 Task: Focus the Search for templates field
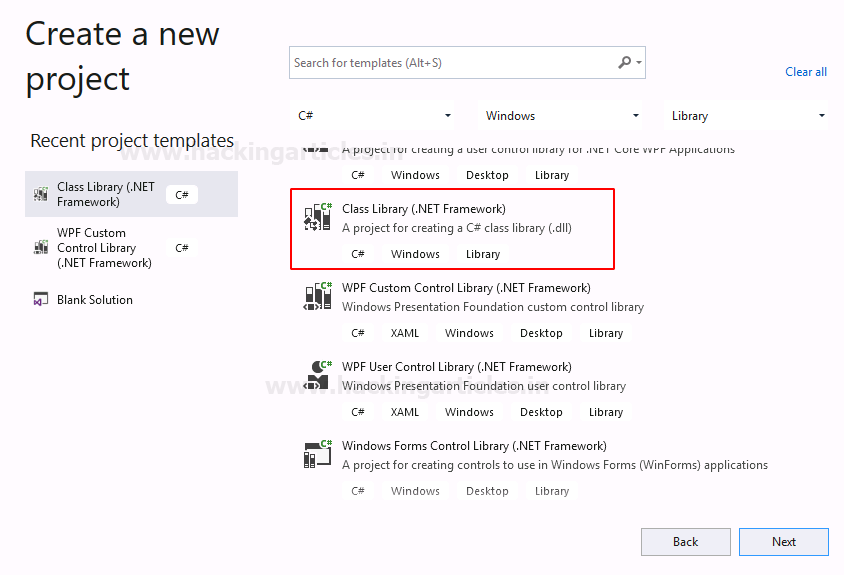pyautogui.click(x=467, y=62)
